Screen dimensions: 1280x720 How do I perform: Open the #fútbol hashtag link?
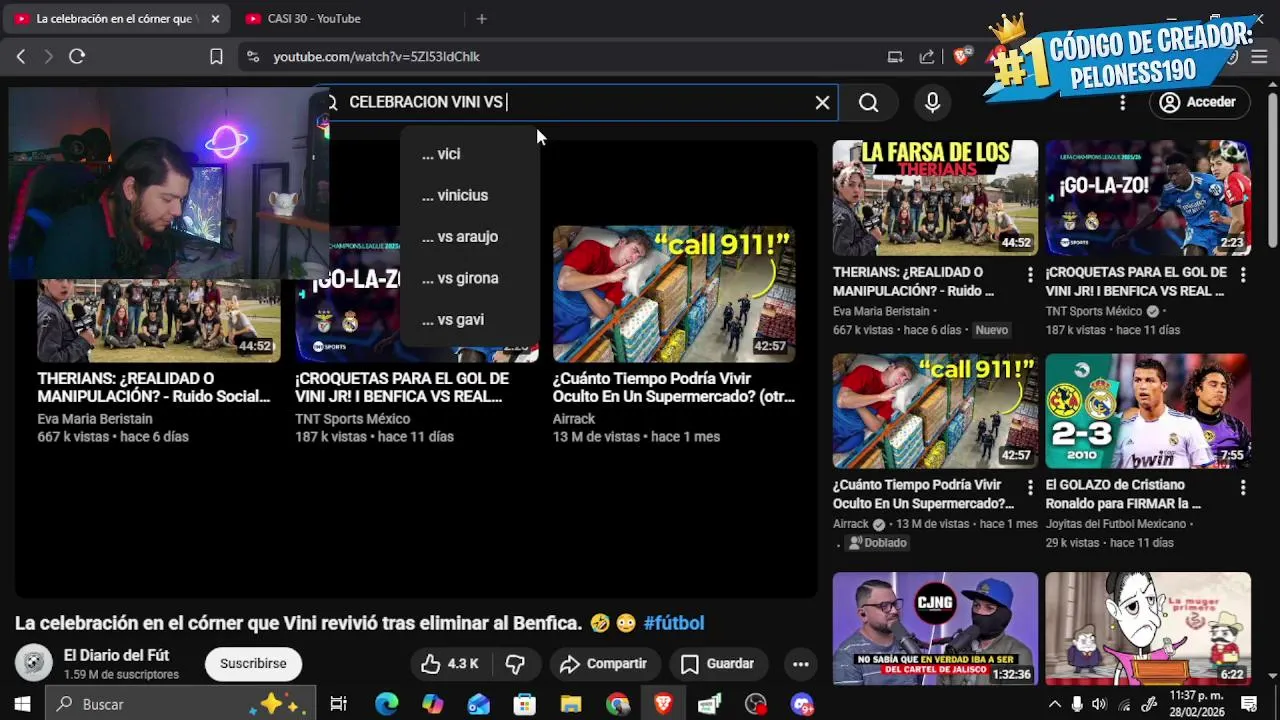coord(674,623)
